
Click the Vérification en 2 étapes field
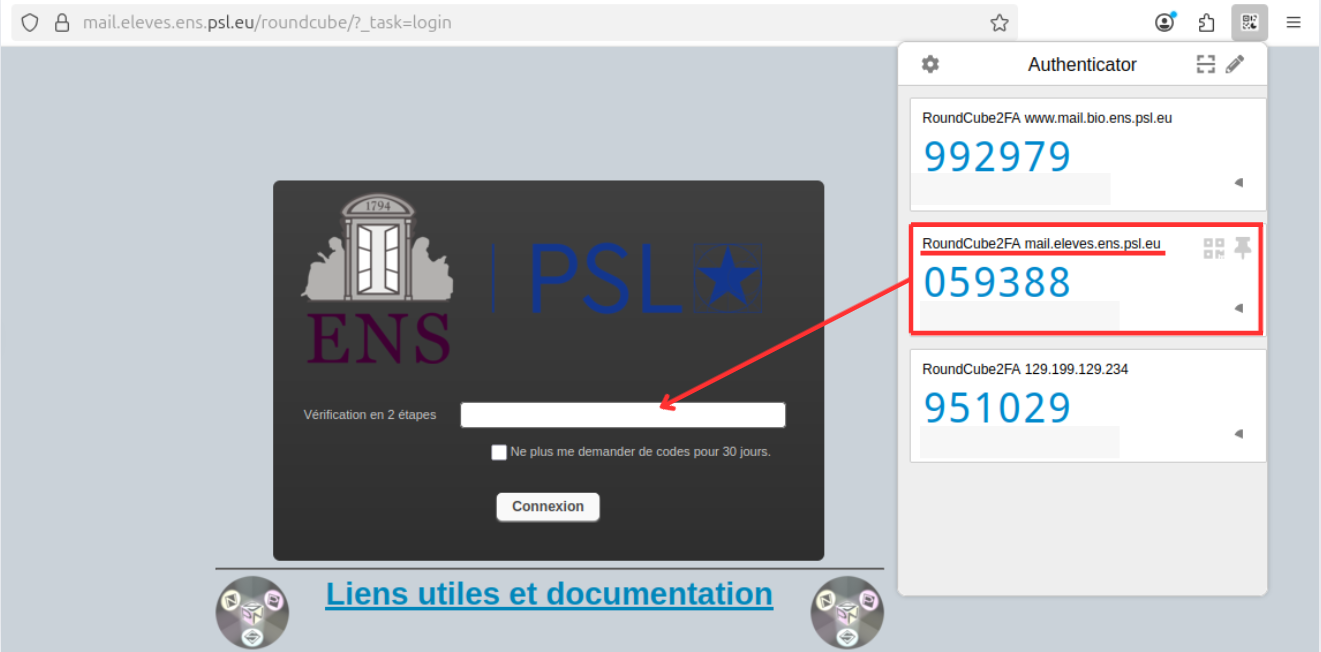point(622,415)
